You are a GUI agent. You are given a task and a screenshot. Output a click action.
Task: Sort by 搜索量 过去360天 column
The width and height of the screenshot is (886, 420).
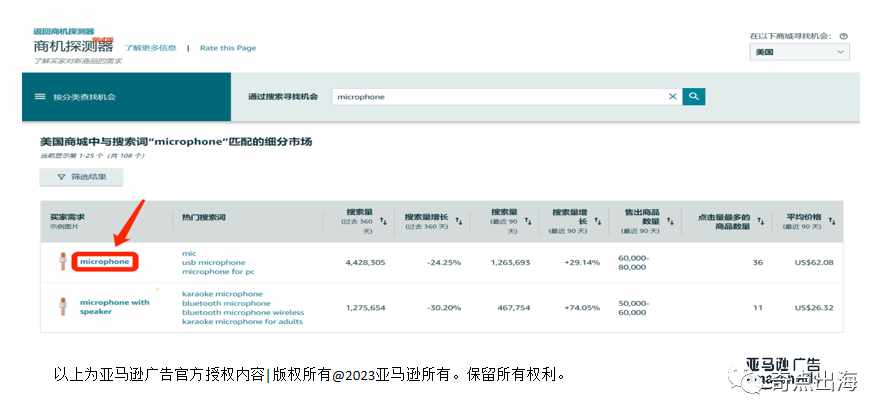(384, 221)
